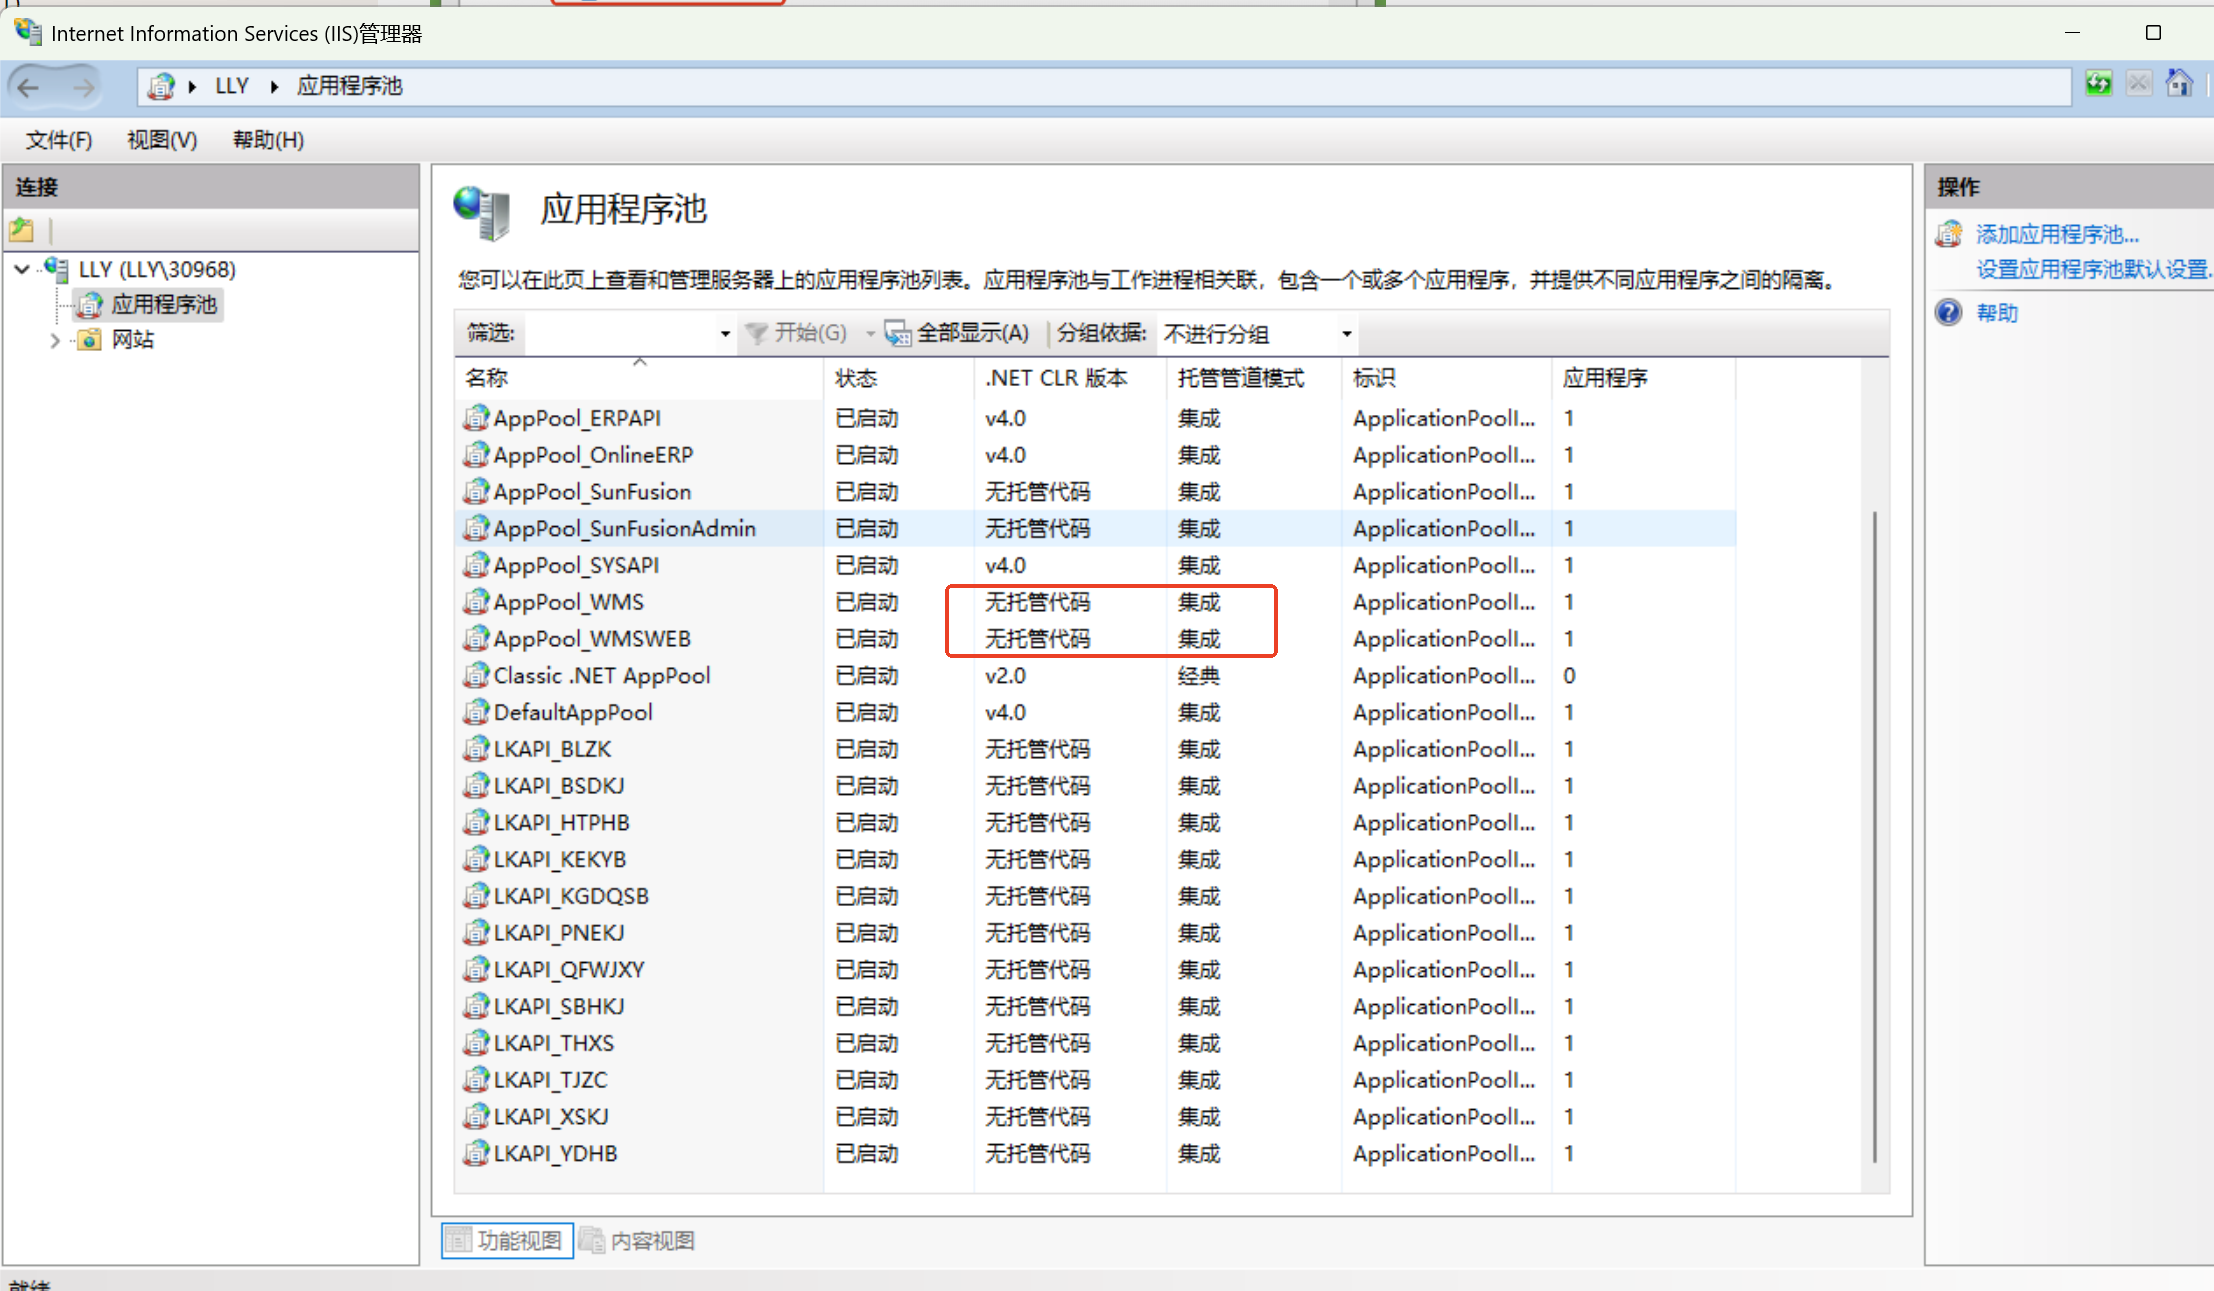Image resolution: width=2214 pixels, height=1291 pixels.
Task: Click into the 筛选 filter input field
Action: 621,334
